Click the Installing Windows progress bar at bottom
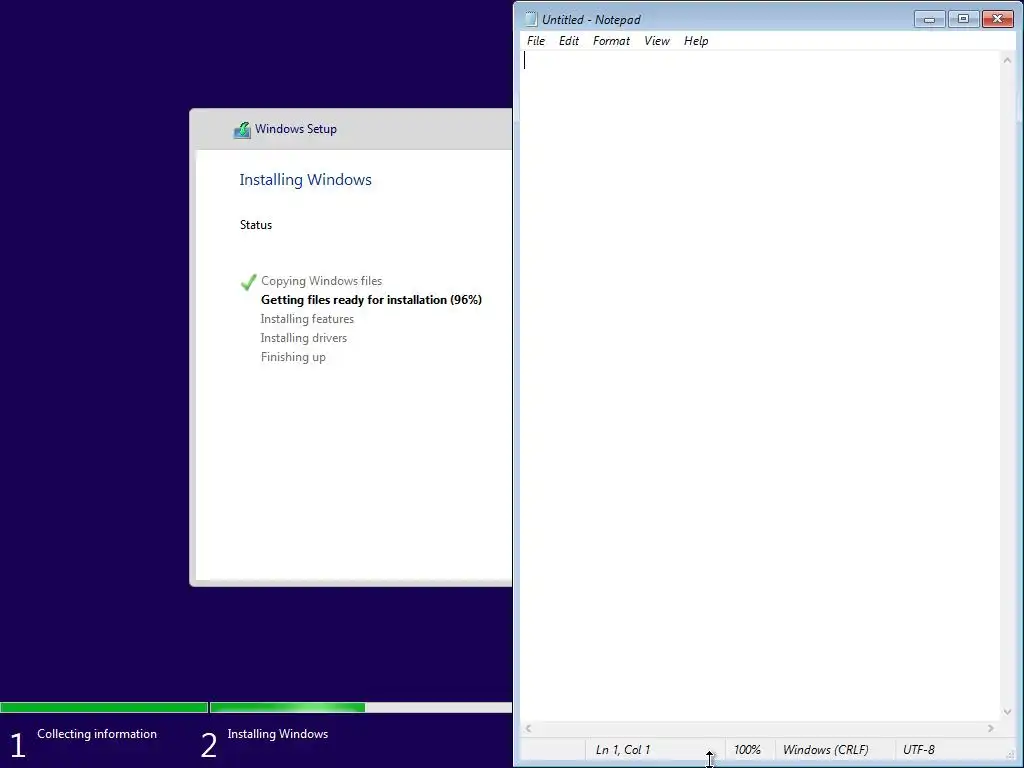The height and width of the screenshot is (768, 1024). point(360,707)
